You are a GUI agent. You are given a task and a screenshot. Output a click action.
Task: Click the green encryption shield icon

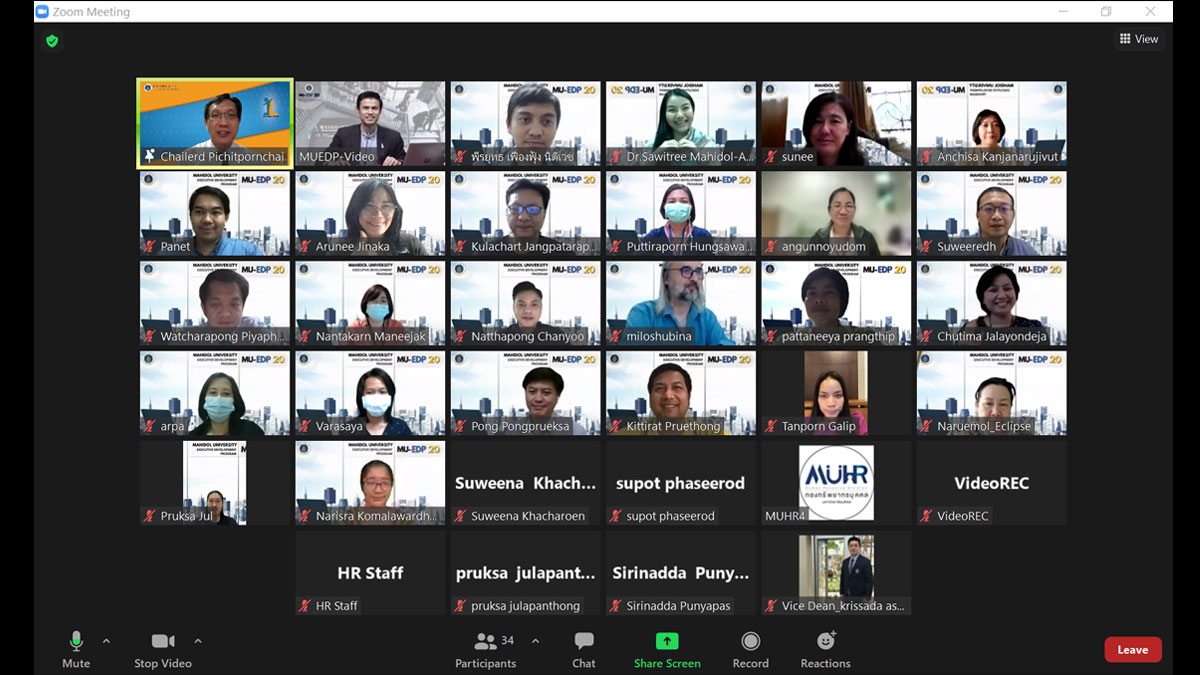click(x=52, y=41)
